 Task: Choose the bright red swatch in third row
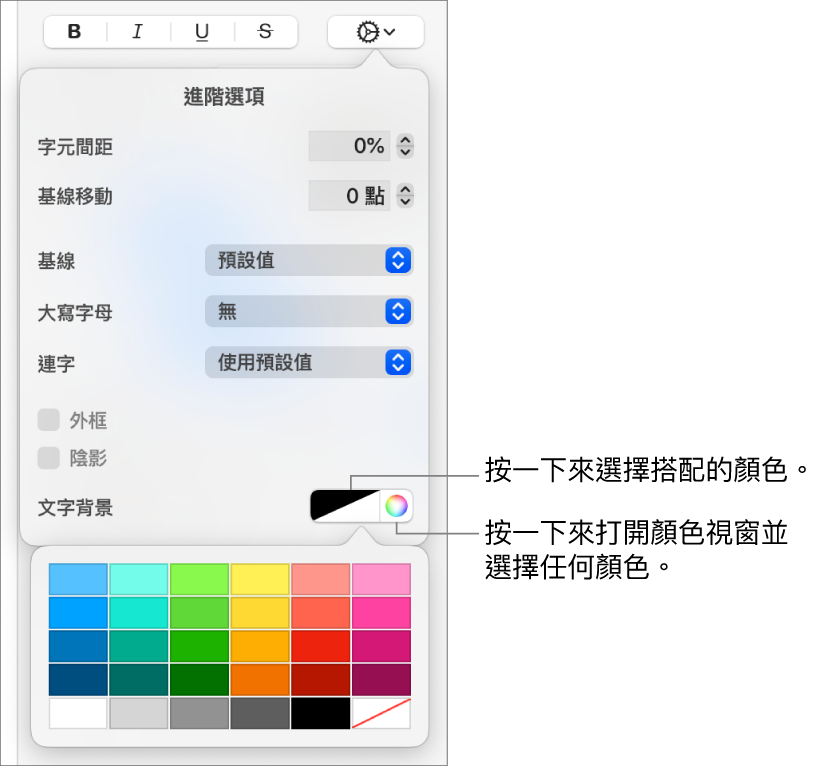point(321,646)
